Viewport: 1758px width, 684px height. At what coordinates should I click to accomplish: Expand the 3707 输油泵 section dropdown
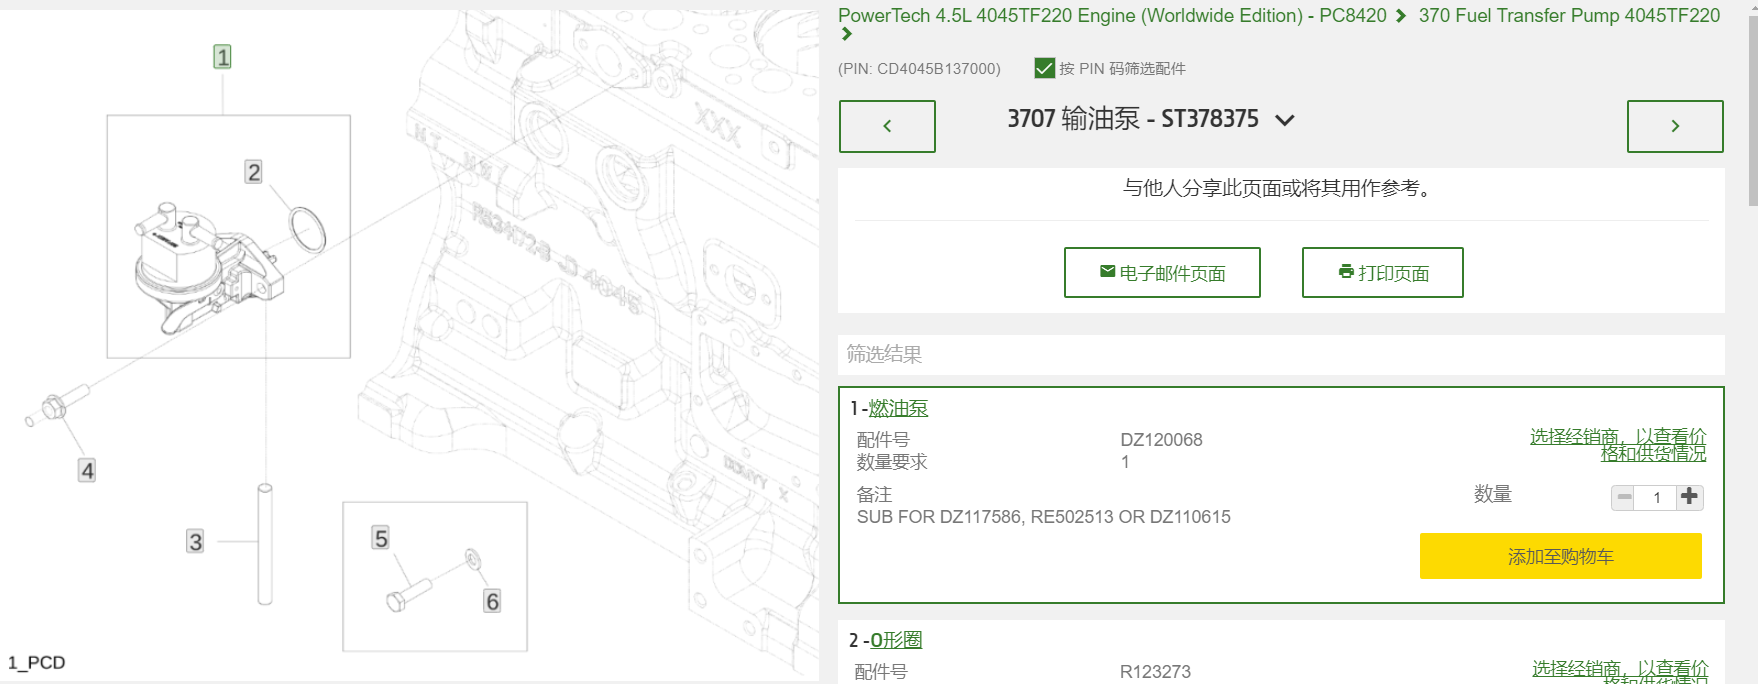click(1285, 120)
